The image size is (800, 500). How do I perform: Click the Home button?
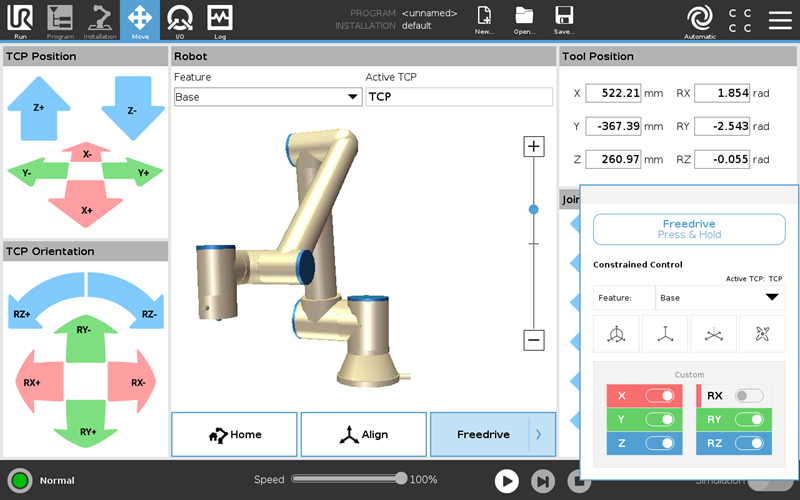tap(234, 434)
